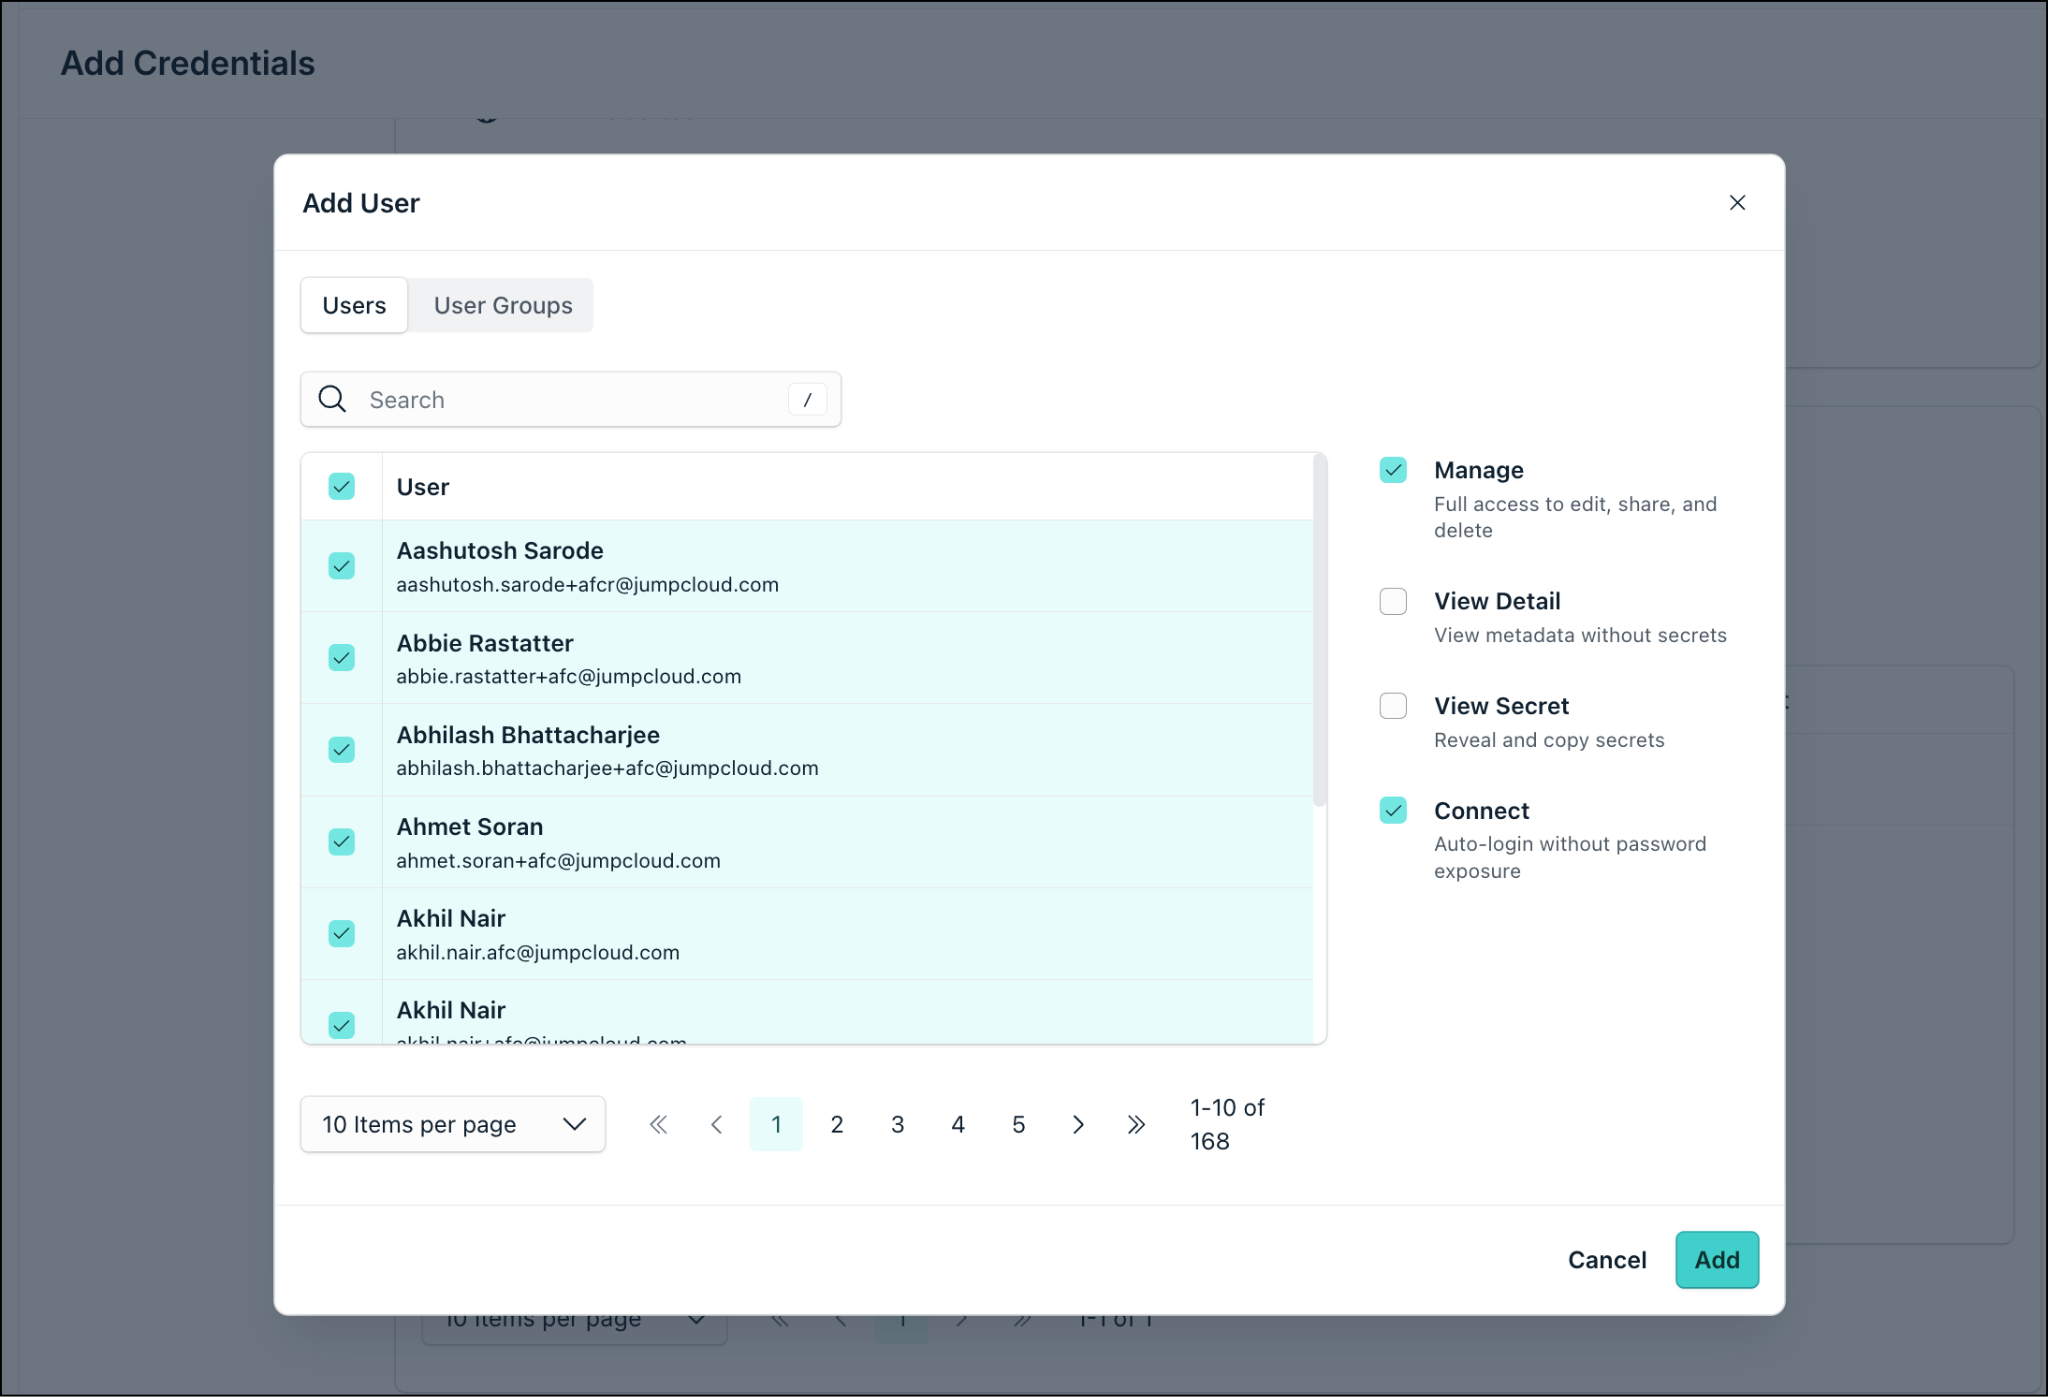Uncheck Aashutosh Sarode's checkbox
The height and width of the screenshot is (1397, 2048).
(x=342, y=566)
